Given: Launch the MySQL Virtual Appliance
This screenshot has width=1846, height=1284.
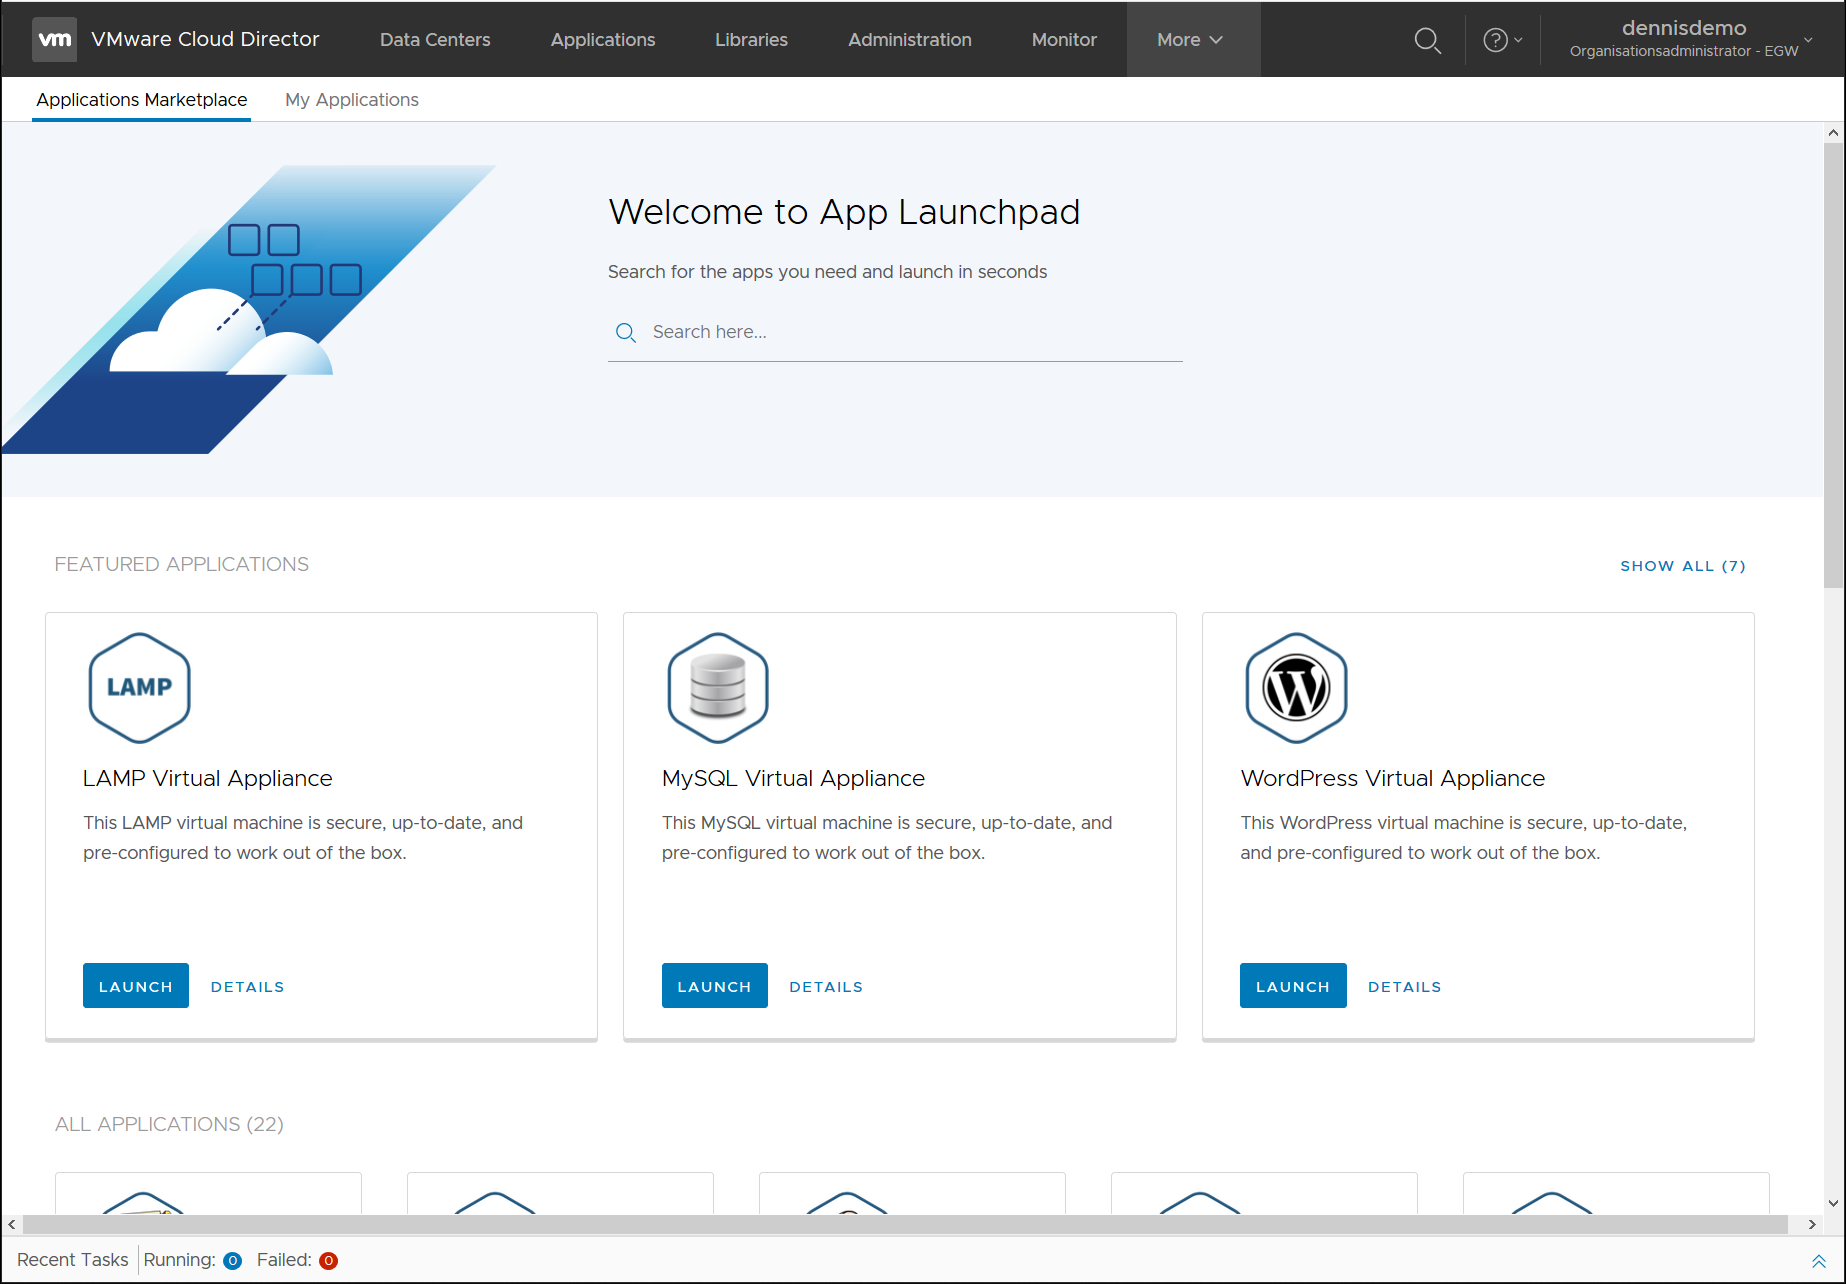Looking at the screenshot, I should tap(715, 986).
